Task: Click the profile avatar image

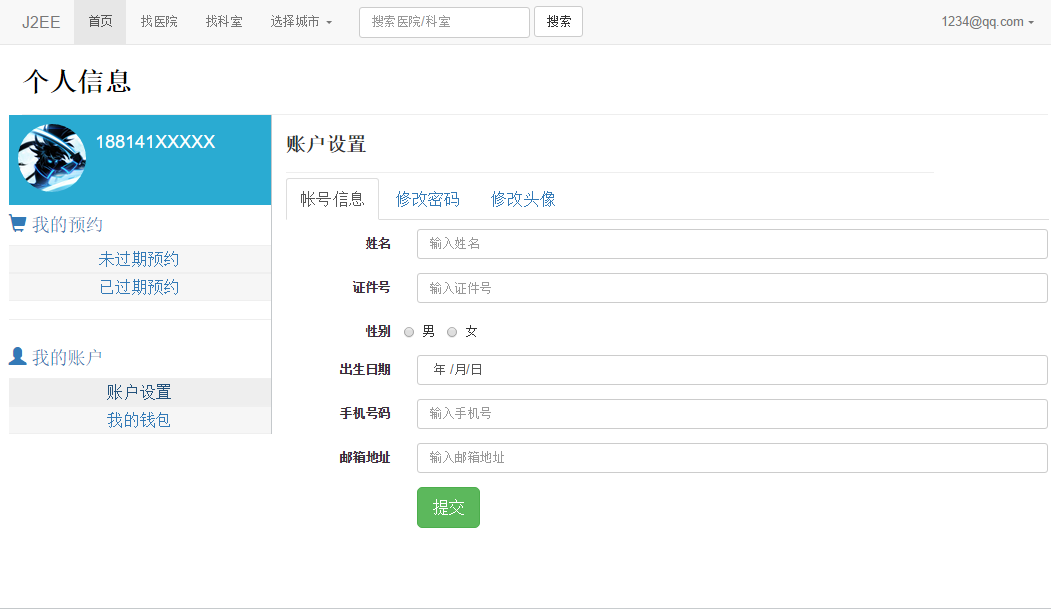Action: 52,158
